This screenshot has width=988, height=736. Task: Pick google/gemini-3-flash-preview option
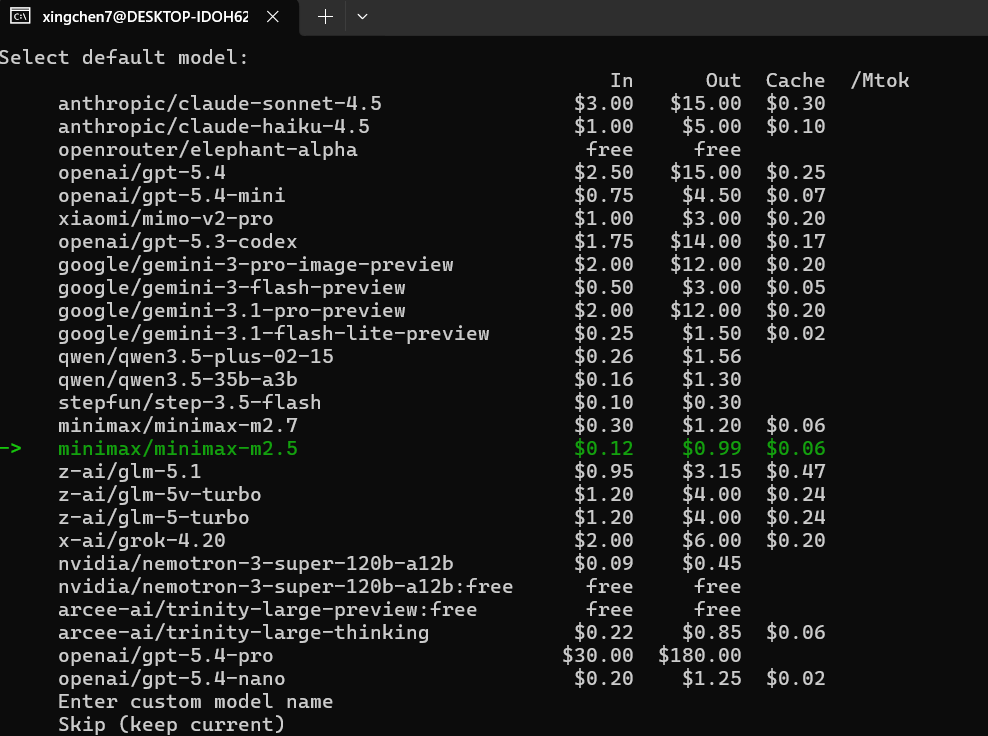click(x=232, y=288)
